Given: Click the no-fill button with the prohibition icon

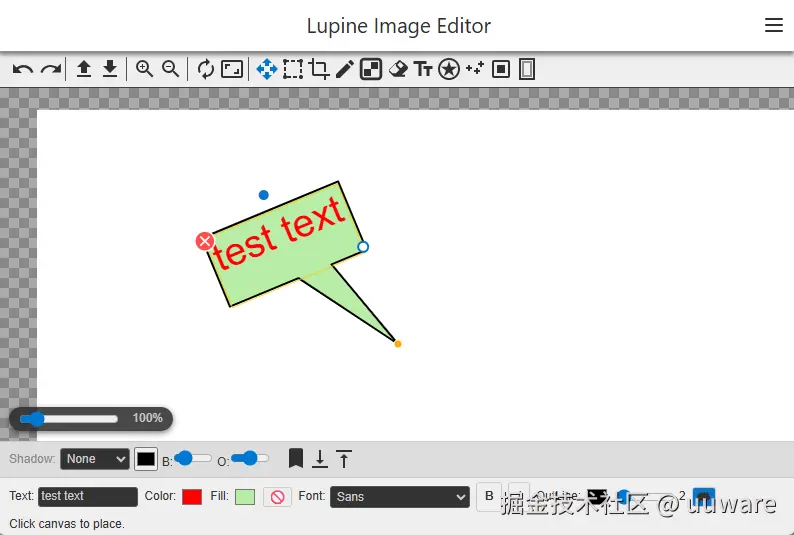Looking at the screenshot, I should click(277, 497).
